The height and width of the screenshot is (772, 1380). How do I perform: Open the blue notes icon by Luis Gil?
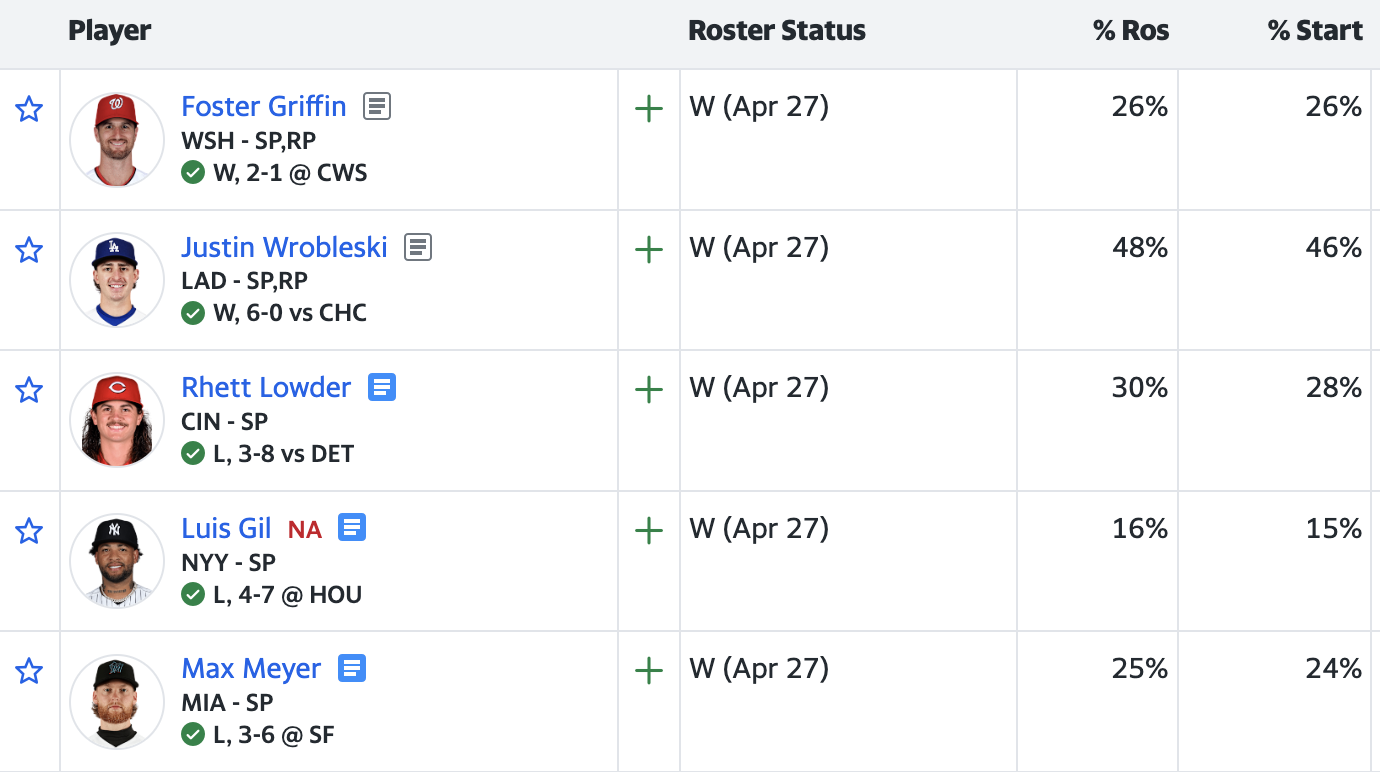click(x=352, y=527)
